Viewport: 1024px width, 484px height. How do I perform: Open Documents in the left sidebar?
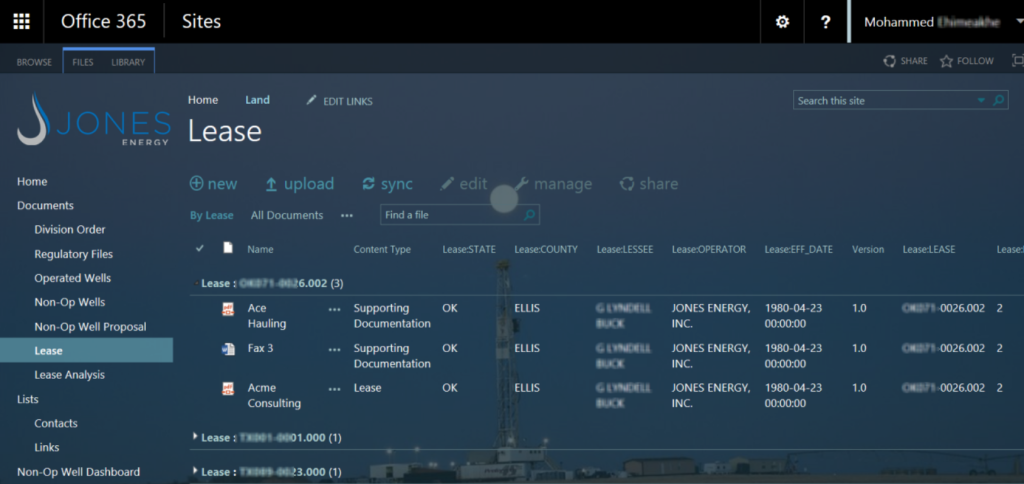(45, 206)
